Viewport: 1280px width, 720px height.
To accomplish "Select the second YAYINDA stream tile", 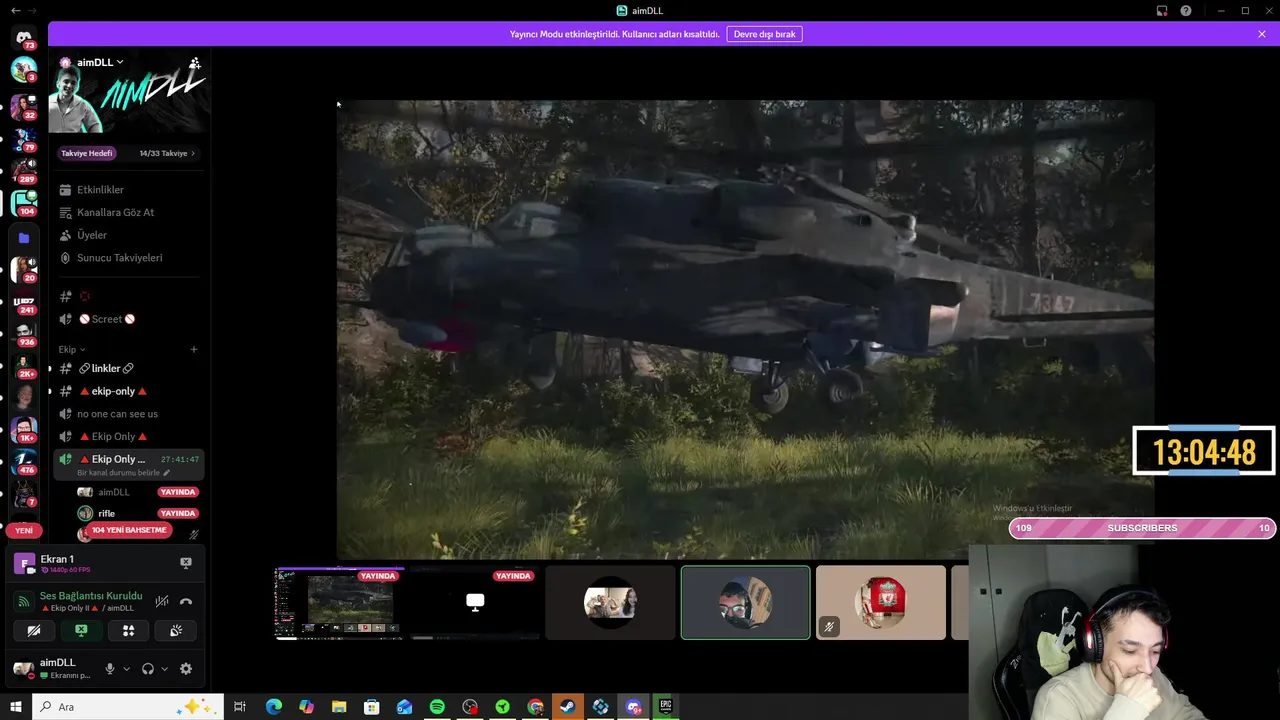I will [x=475, y=602].
